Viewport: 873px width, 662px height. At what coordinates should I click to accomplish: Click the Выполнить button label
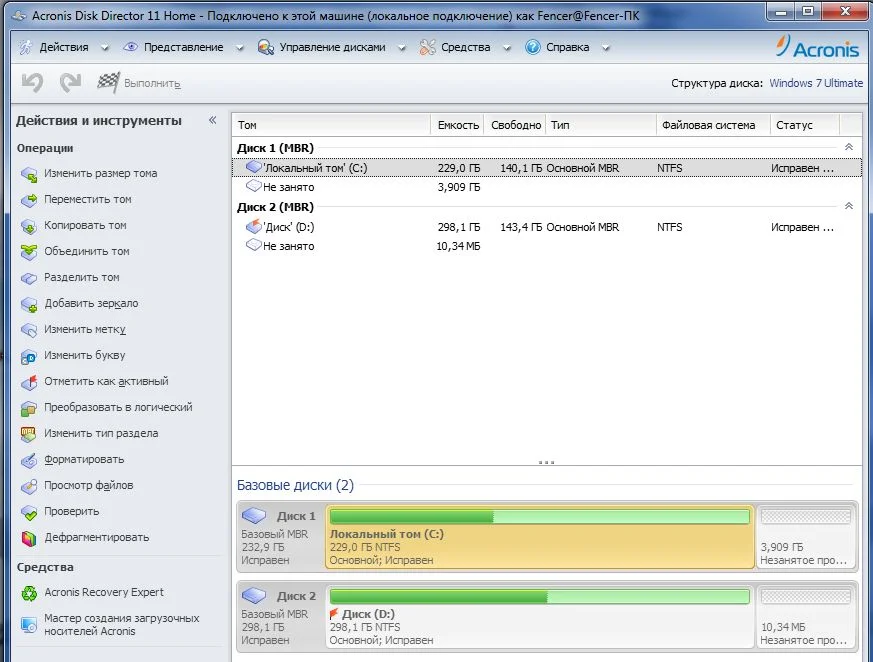coord(152,84)
